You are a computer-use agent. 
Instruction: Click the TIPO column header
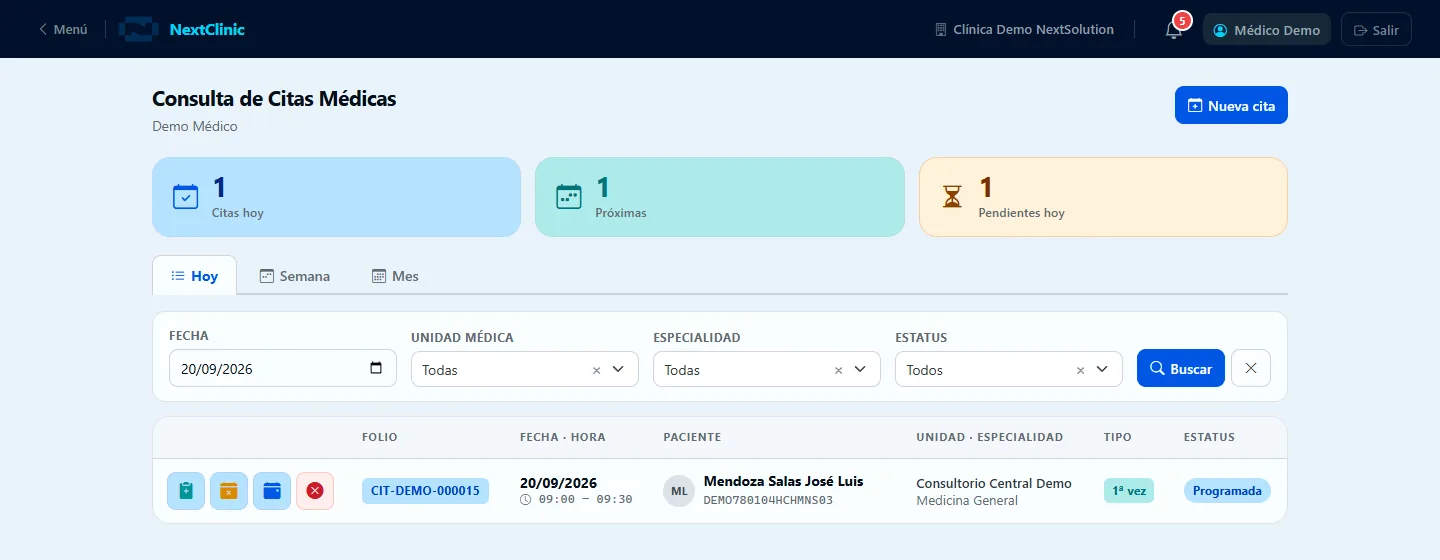[1118, 437]
